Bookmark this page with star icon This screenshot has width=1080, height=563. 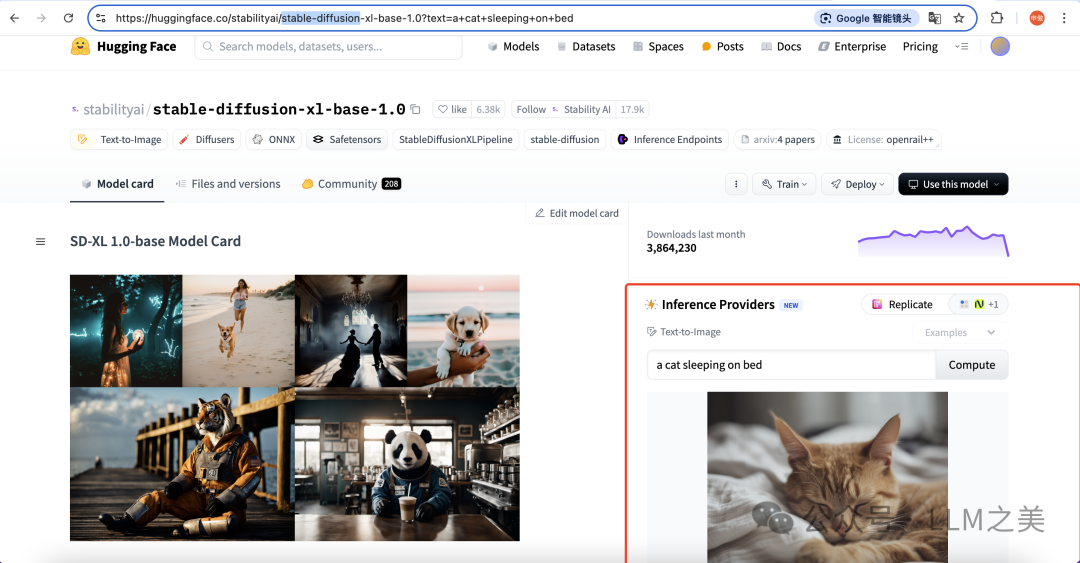click(959, 18)
